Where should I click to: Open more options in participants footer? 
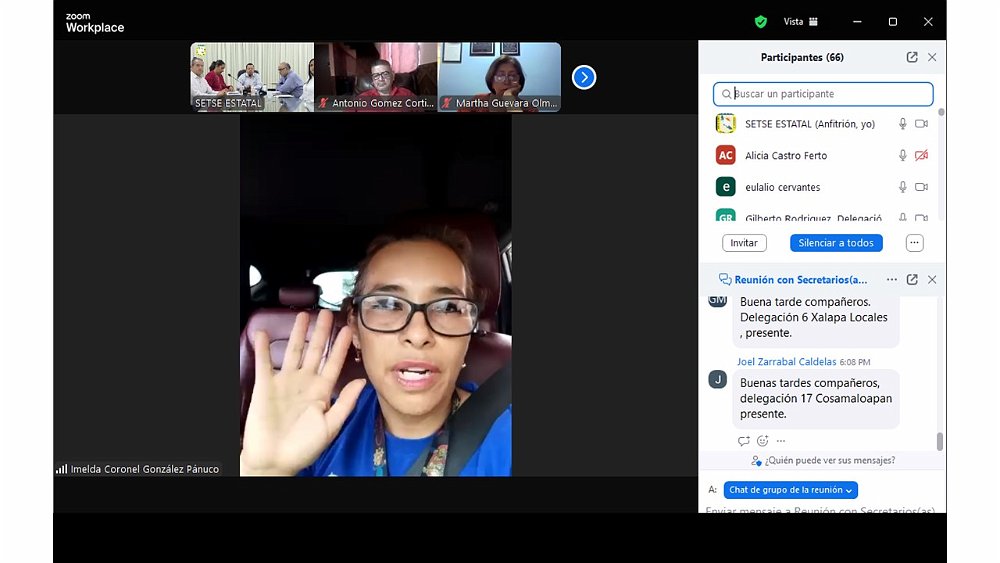(x=914, y=243)
